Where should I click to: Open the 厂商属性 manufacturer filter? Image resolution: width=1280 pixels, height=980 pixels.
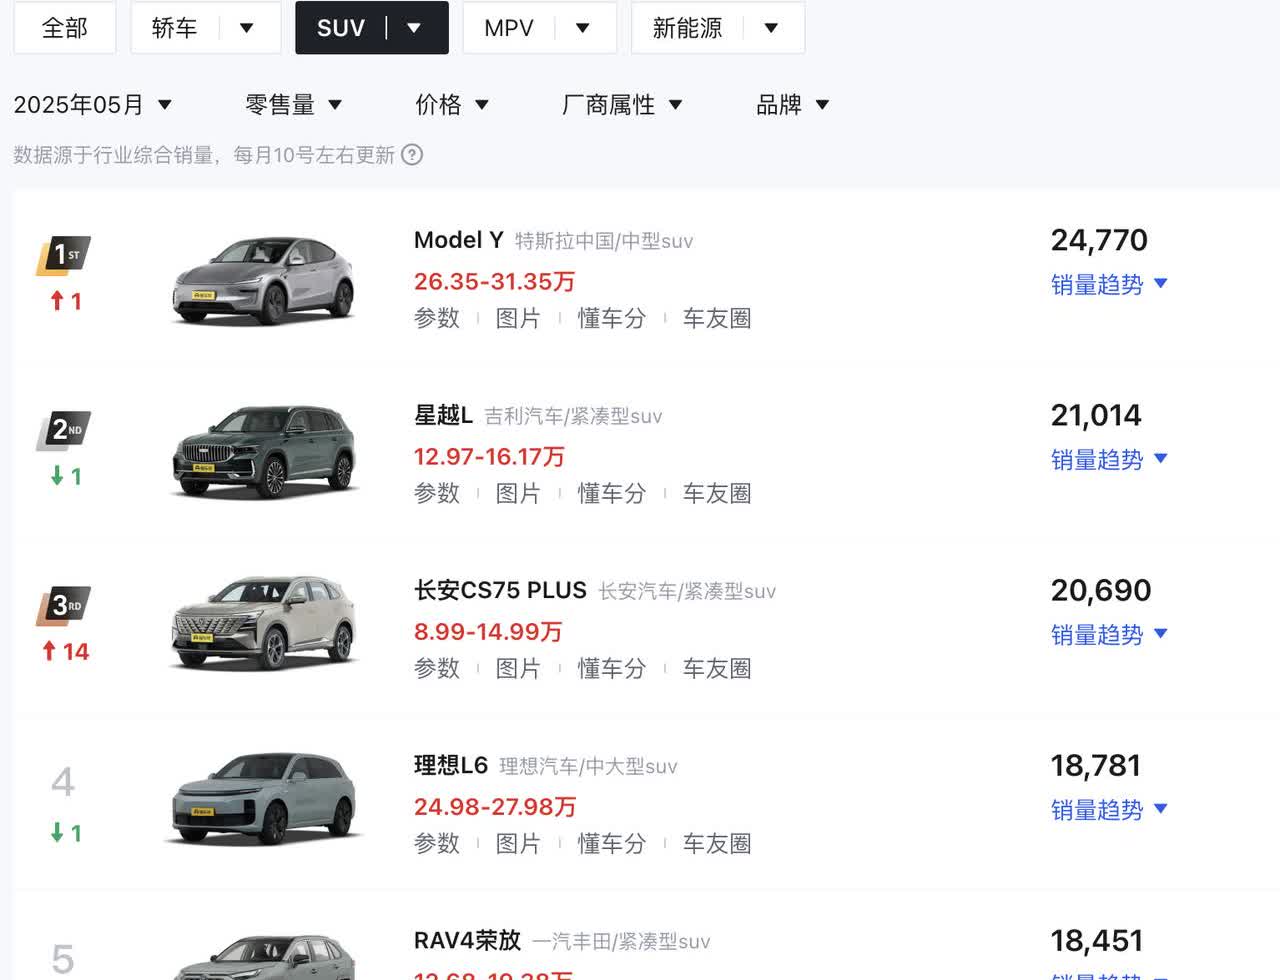(x=622, y=105)
